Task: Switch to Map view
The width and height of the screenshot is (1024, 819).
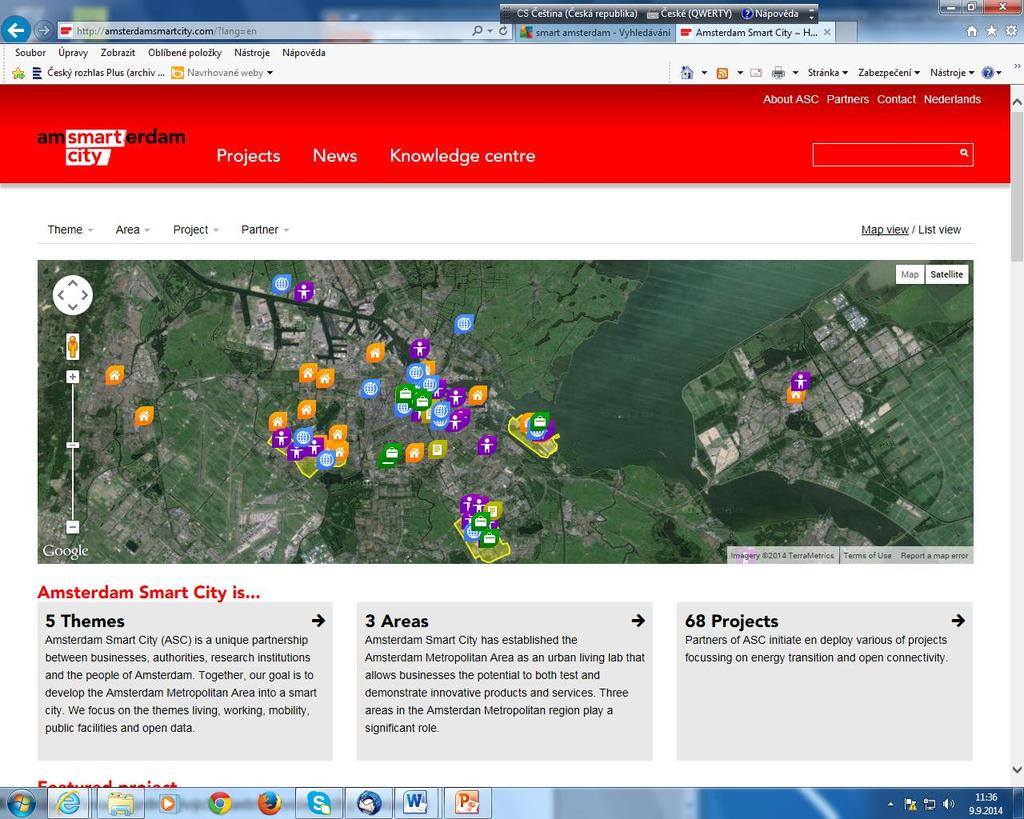Action: click(x=885, y=230)
